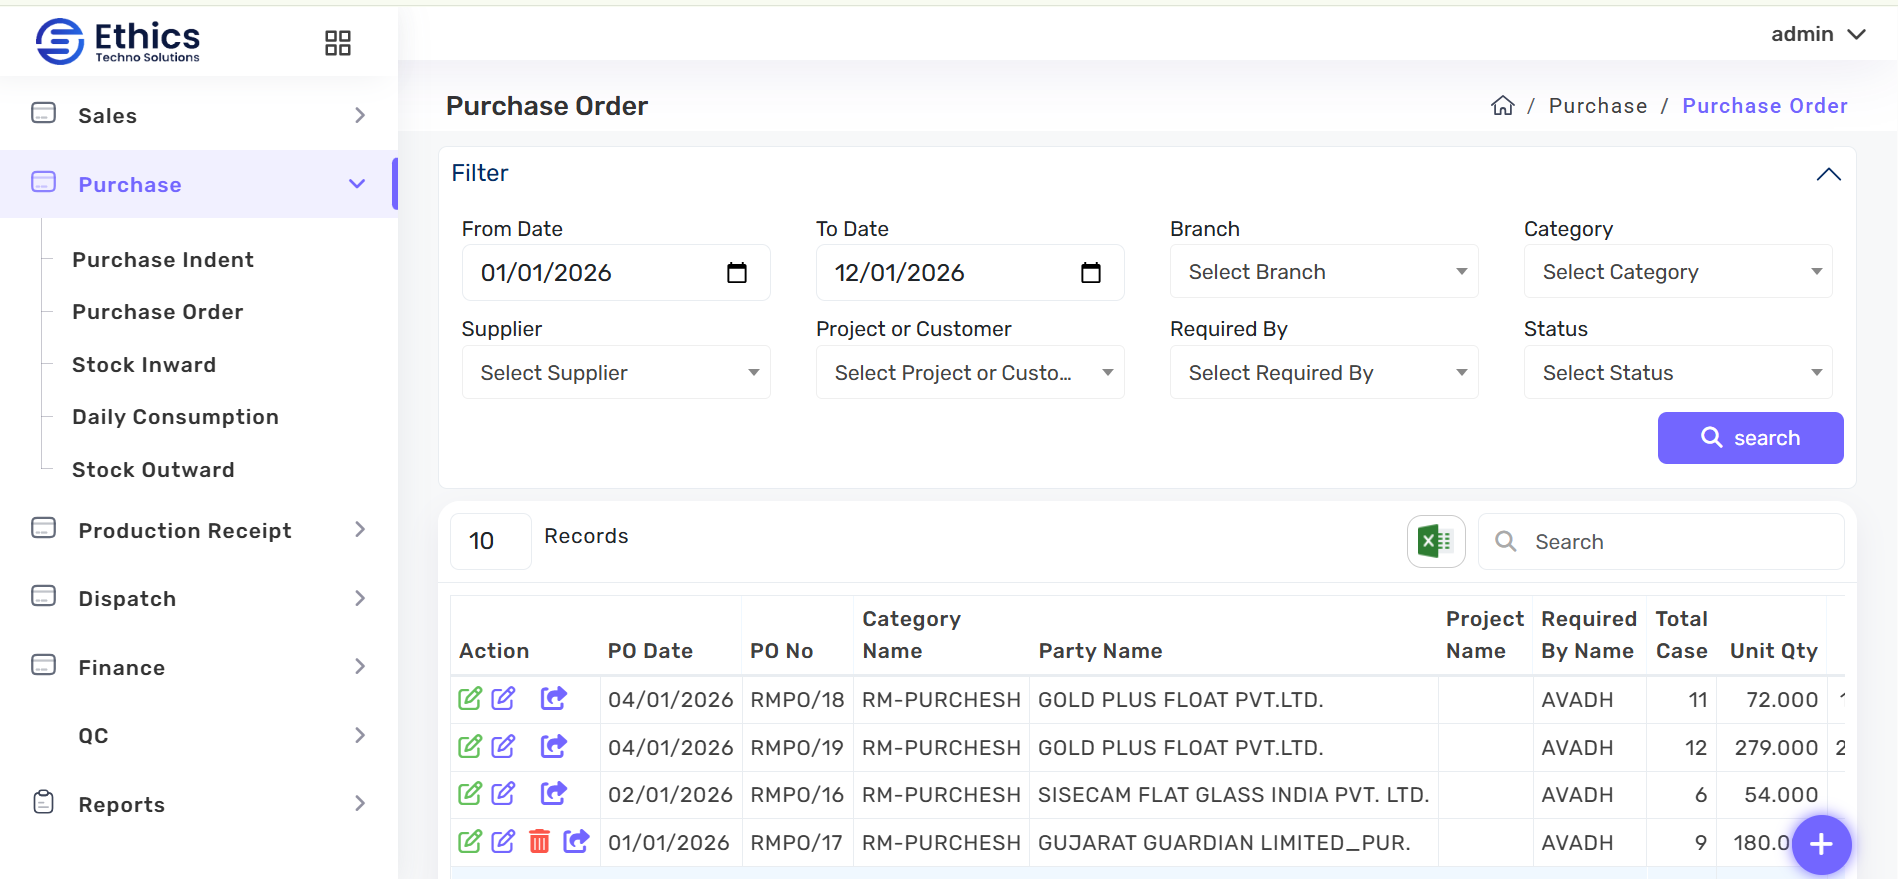Expand the Sales menu
Screen dimensions: 1898x879
coord(198,115)
